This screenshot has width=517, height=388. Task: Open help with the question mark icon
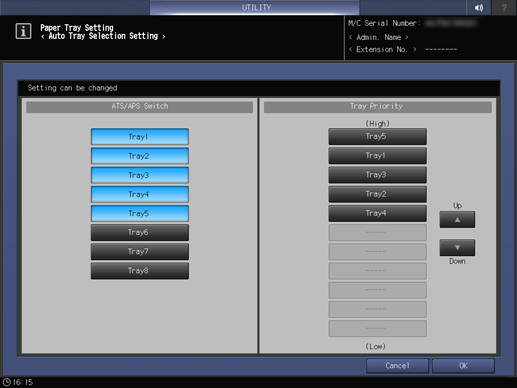(x=504, y=7)
